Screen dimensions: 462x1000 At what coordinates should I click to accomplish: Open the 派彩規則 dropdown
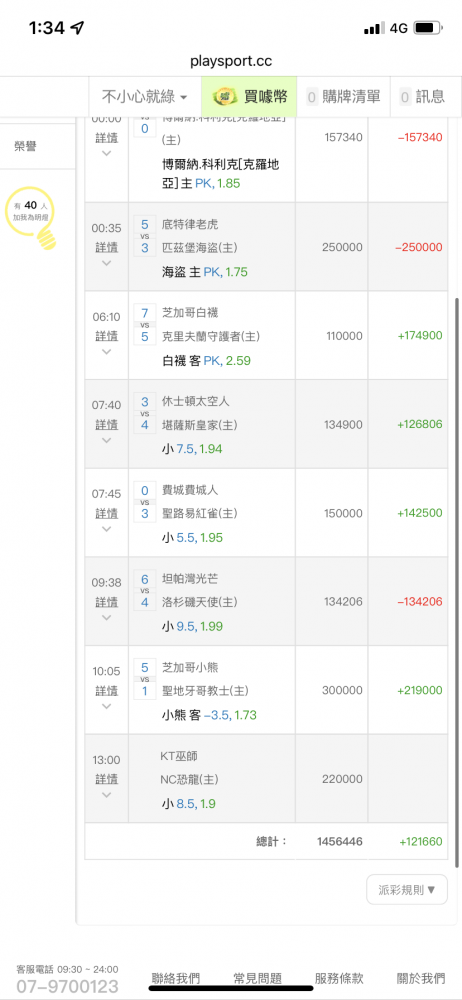(407, 889)
